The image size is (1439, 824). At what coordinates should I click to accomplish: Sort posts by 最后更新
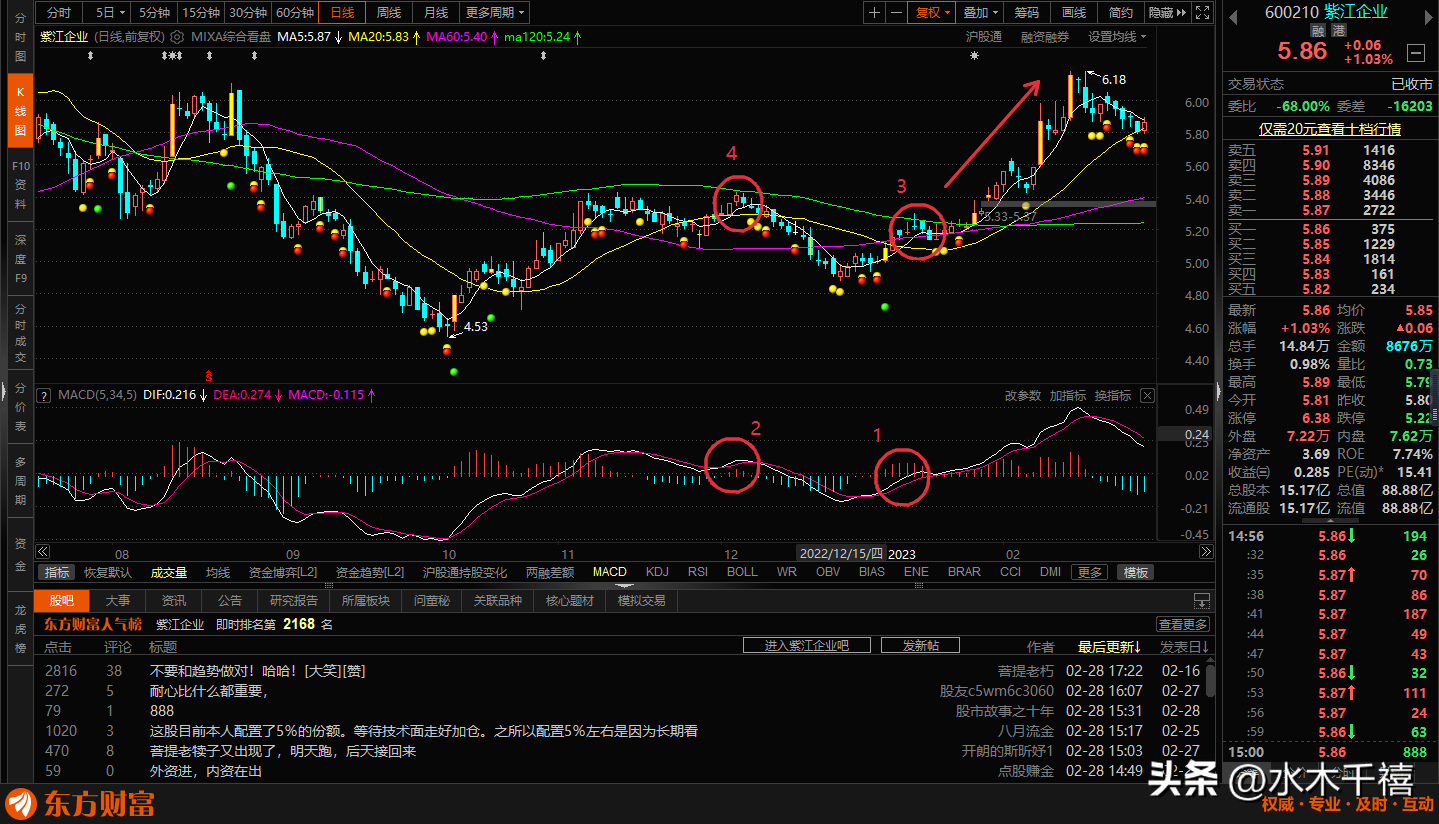tap(1110, 647)
